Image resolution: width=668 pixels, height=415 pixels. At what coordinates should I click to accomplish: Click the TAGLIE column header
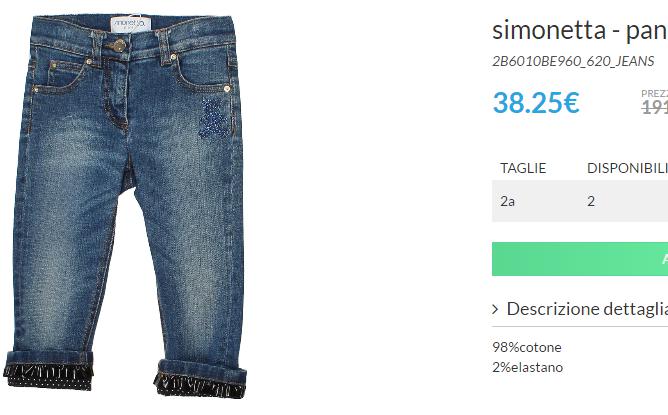[x=523, y=168]
